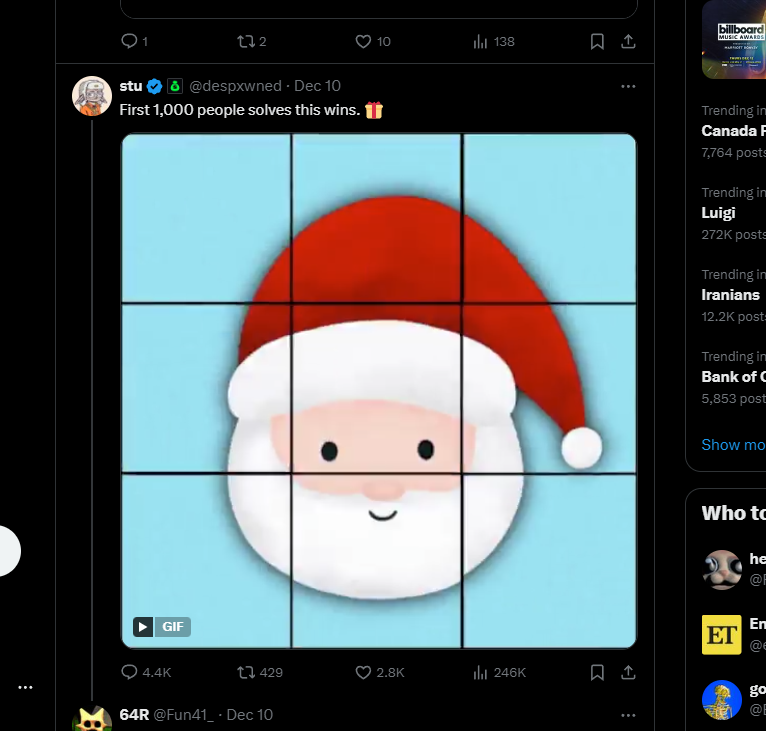Open the ET suggested account avatar

coord(722,635)
